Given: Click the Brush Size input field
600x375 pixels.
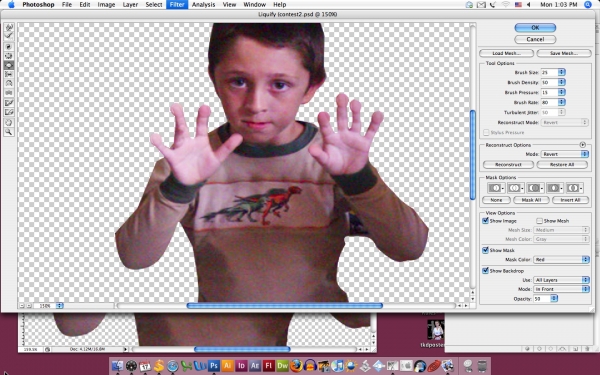Looking at the screenshot, I should [x=549, y=72].
